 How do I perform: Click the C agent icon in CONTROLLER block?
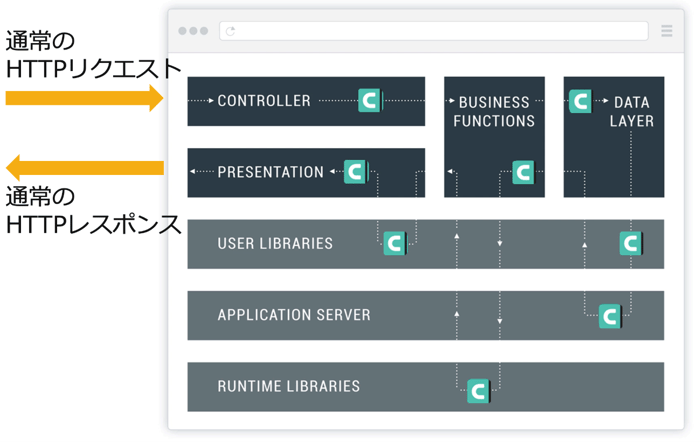click(371, 100)
